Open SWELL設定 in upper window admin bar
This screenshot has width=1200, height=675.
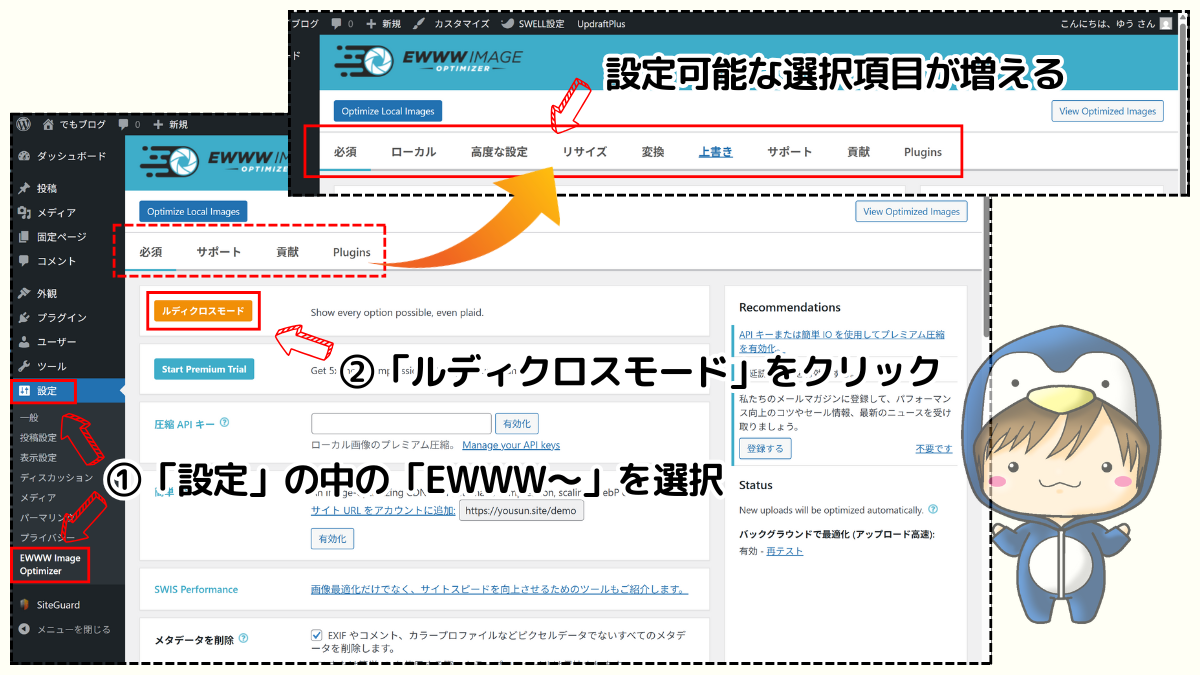(533, 22)
